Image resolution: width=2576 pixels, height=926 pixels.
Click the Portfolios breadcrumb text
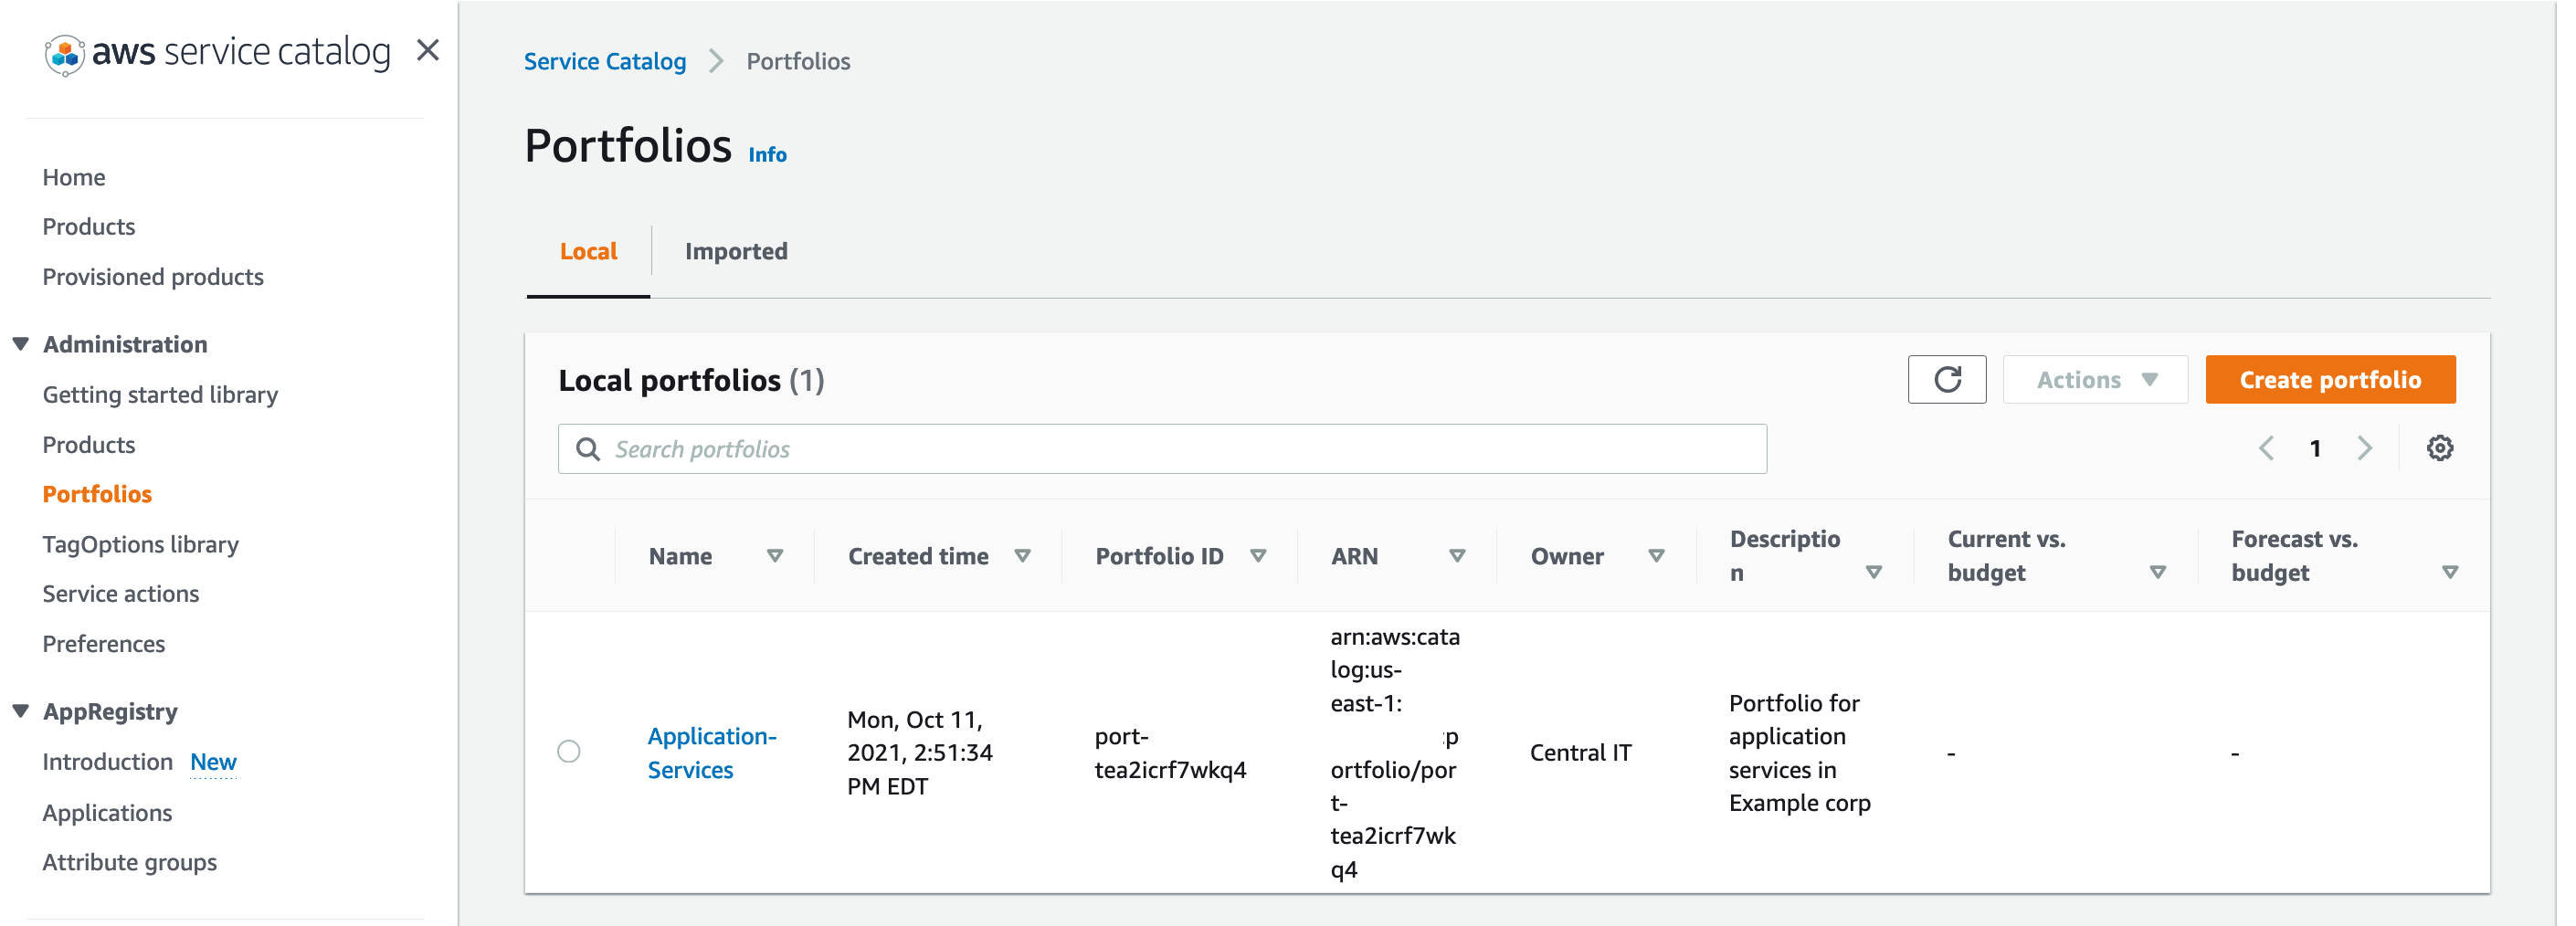[x=798, y=61]
